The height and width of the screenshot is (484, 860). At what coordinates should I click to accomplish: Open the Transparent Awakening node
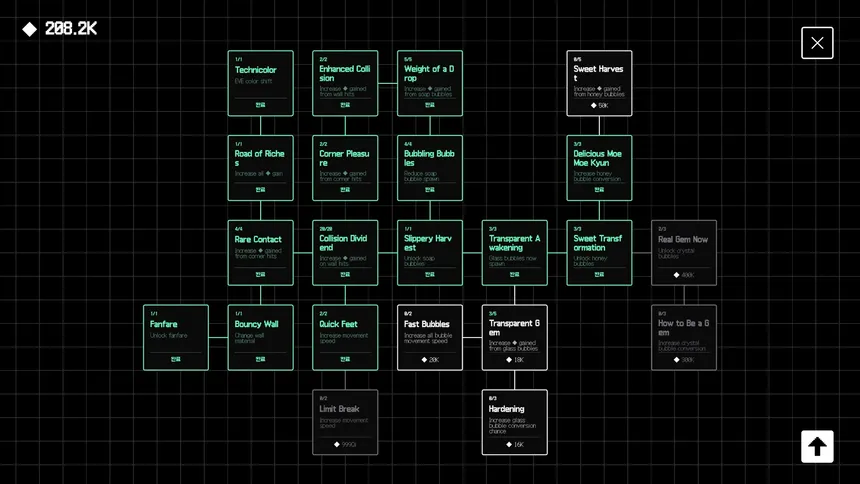point(515,253)
